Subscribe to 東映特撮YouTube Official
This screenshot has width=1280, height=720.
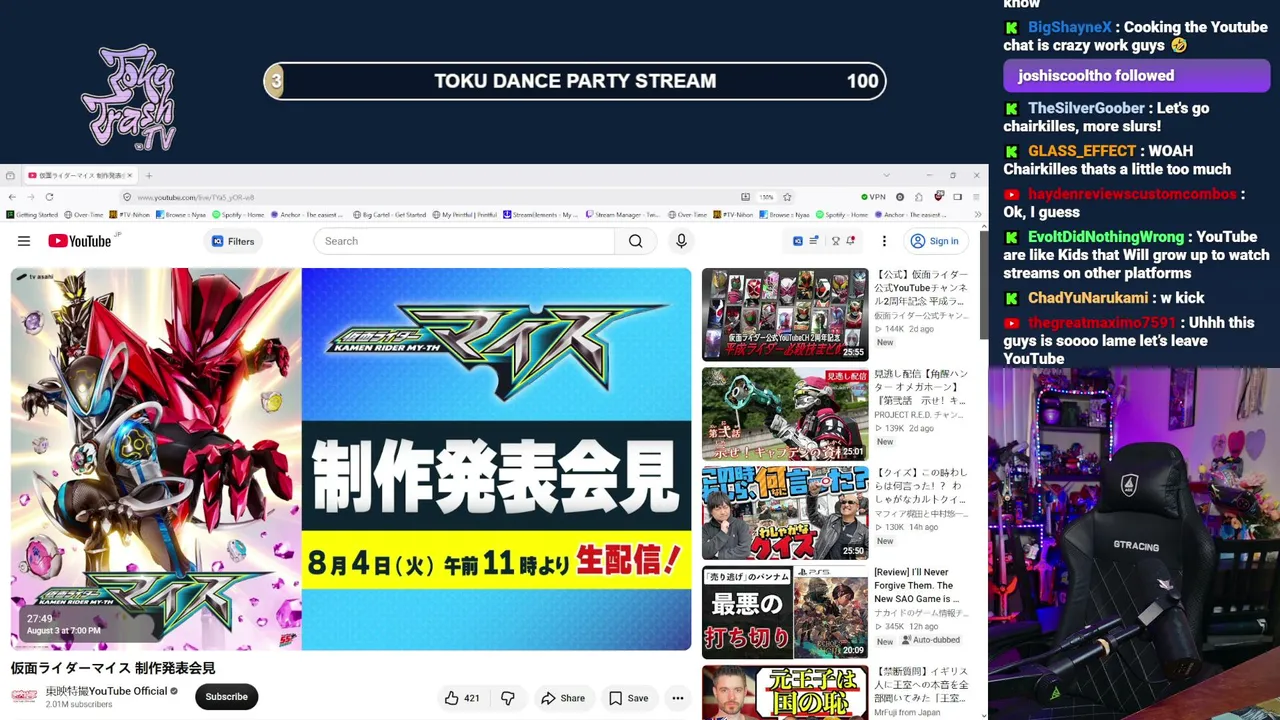227,697
